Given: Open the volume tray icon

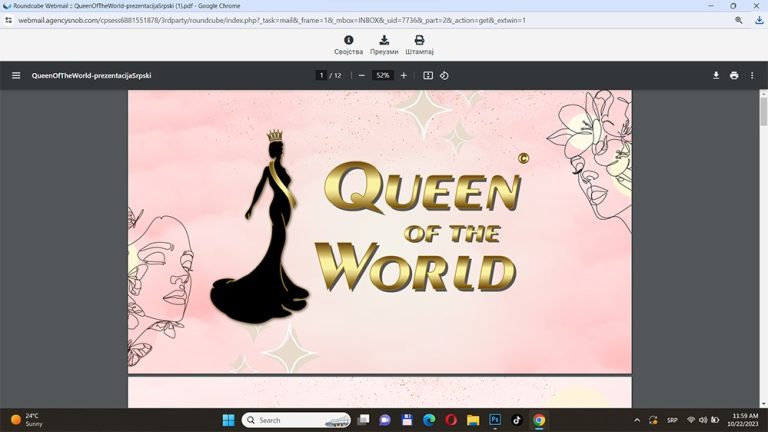Looking at the screenshot, I should [x=703, y=420].
